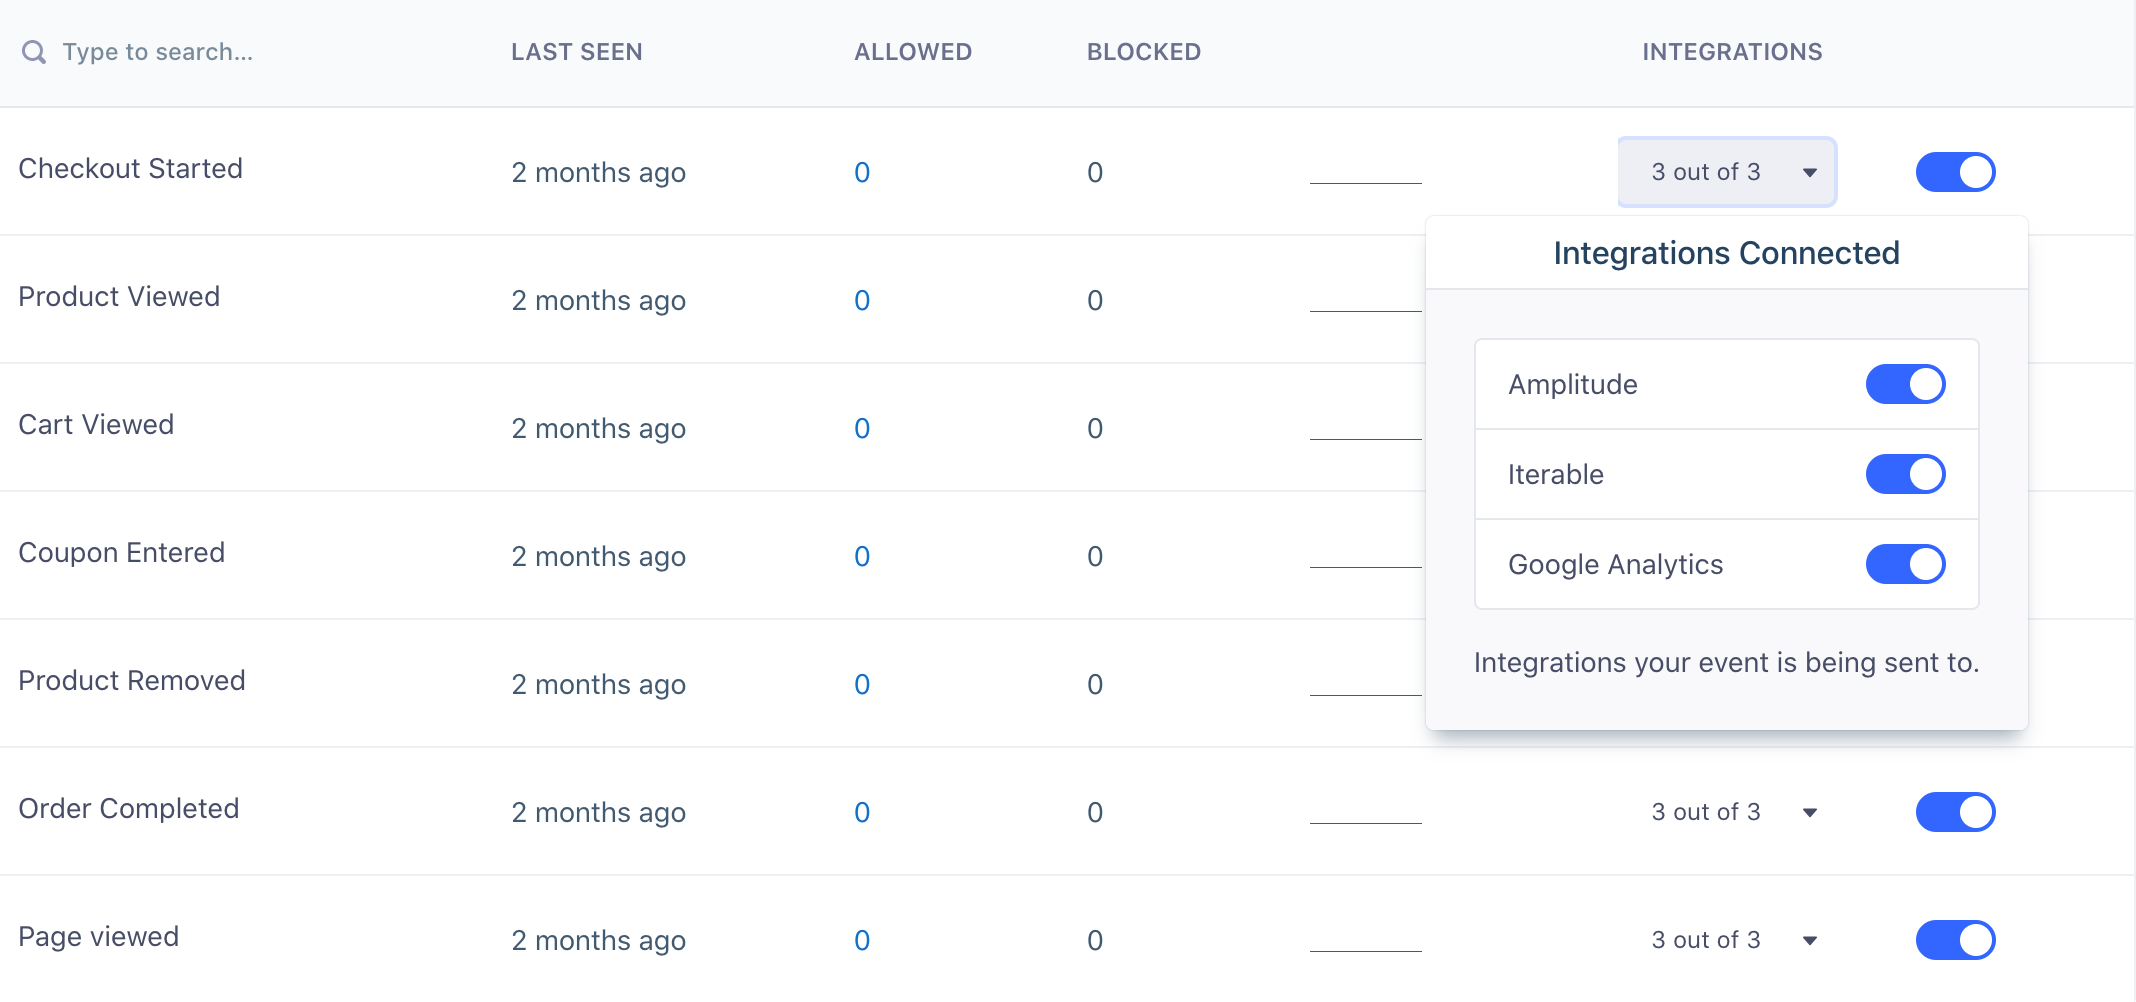Expand the integrations dropdown for Order Completed

tap(1734, 812)
